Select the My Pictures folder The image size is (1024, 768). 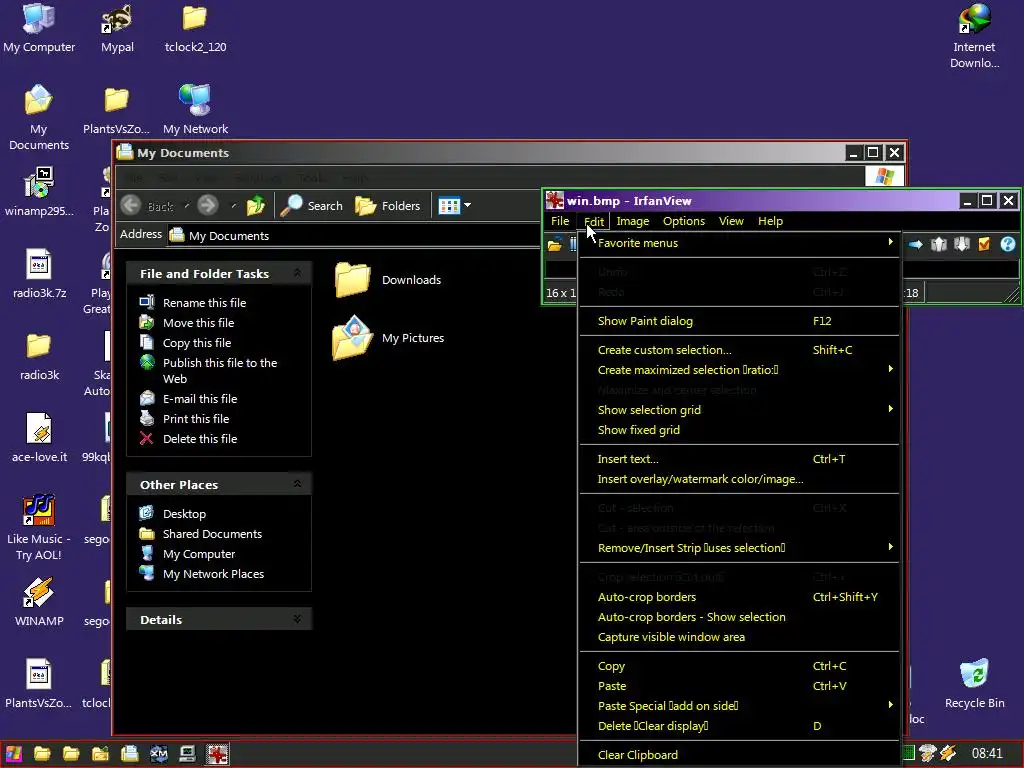click(388, 338)
